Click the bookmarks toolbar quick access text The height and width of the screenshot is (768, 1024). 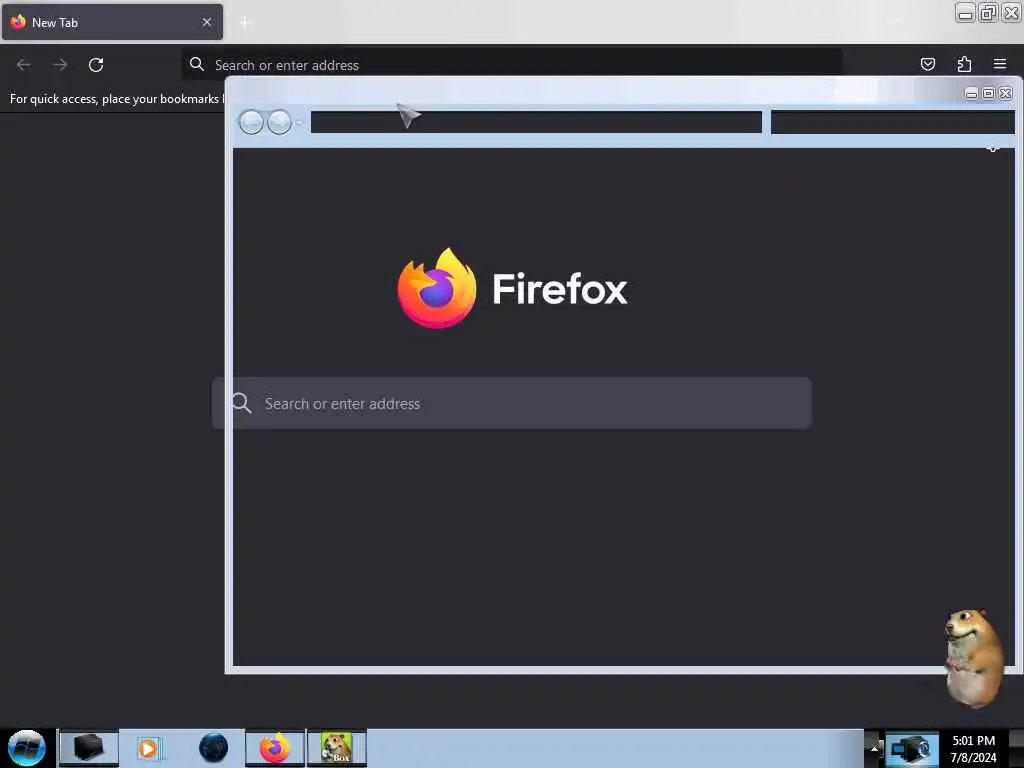[115, 99]
